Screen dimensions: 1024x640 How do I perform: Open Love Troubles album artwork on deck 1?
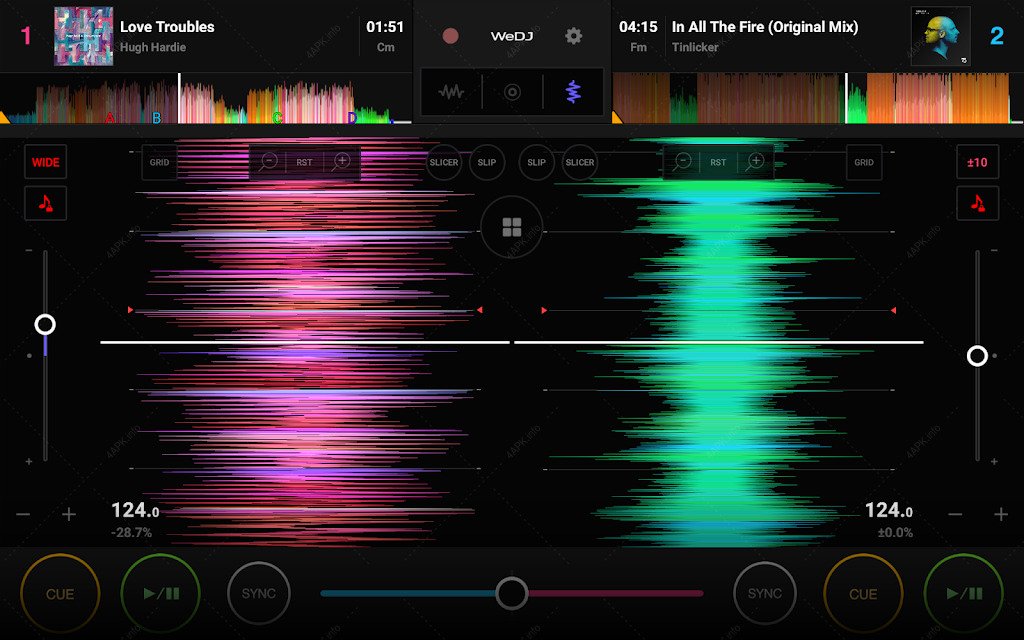[x=84, y=36]
